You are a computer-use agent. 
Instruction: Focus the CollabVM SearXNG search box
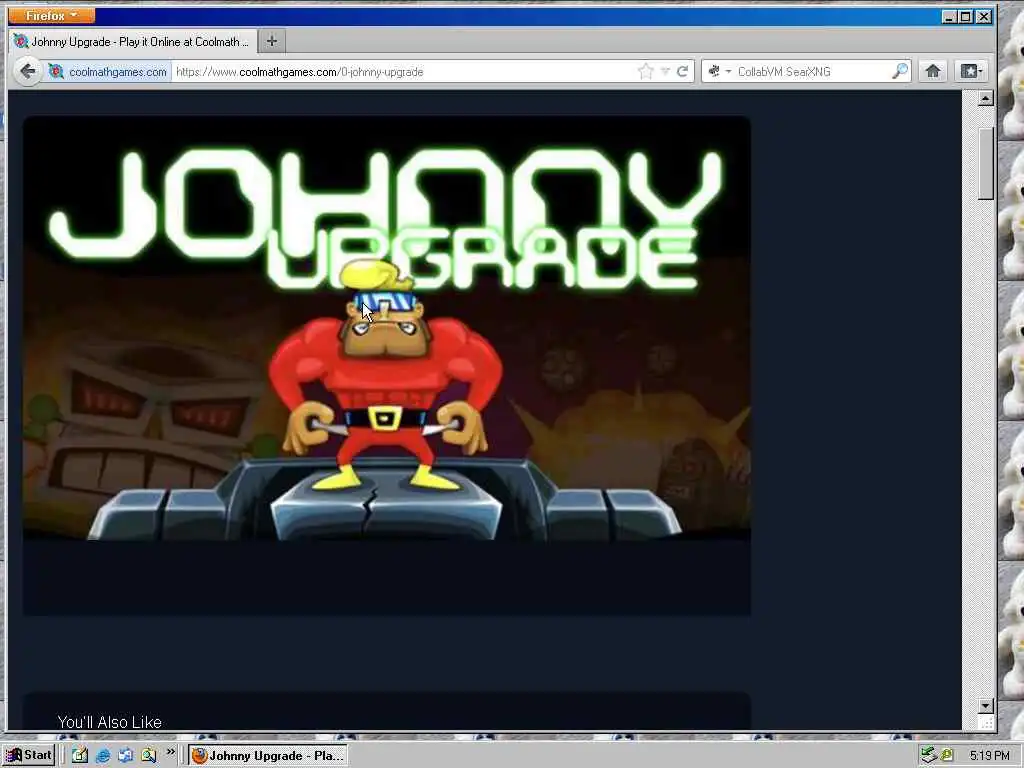(x=811, y=72)
